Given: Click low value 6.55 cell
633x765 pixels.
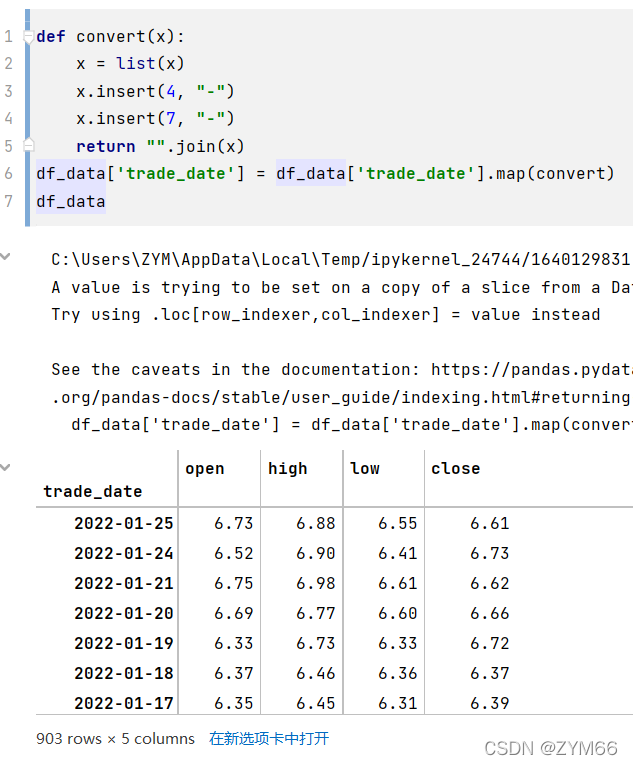Looking at the screenshot, I should tap(397, 523).
